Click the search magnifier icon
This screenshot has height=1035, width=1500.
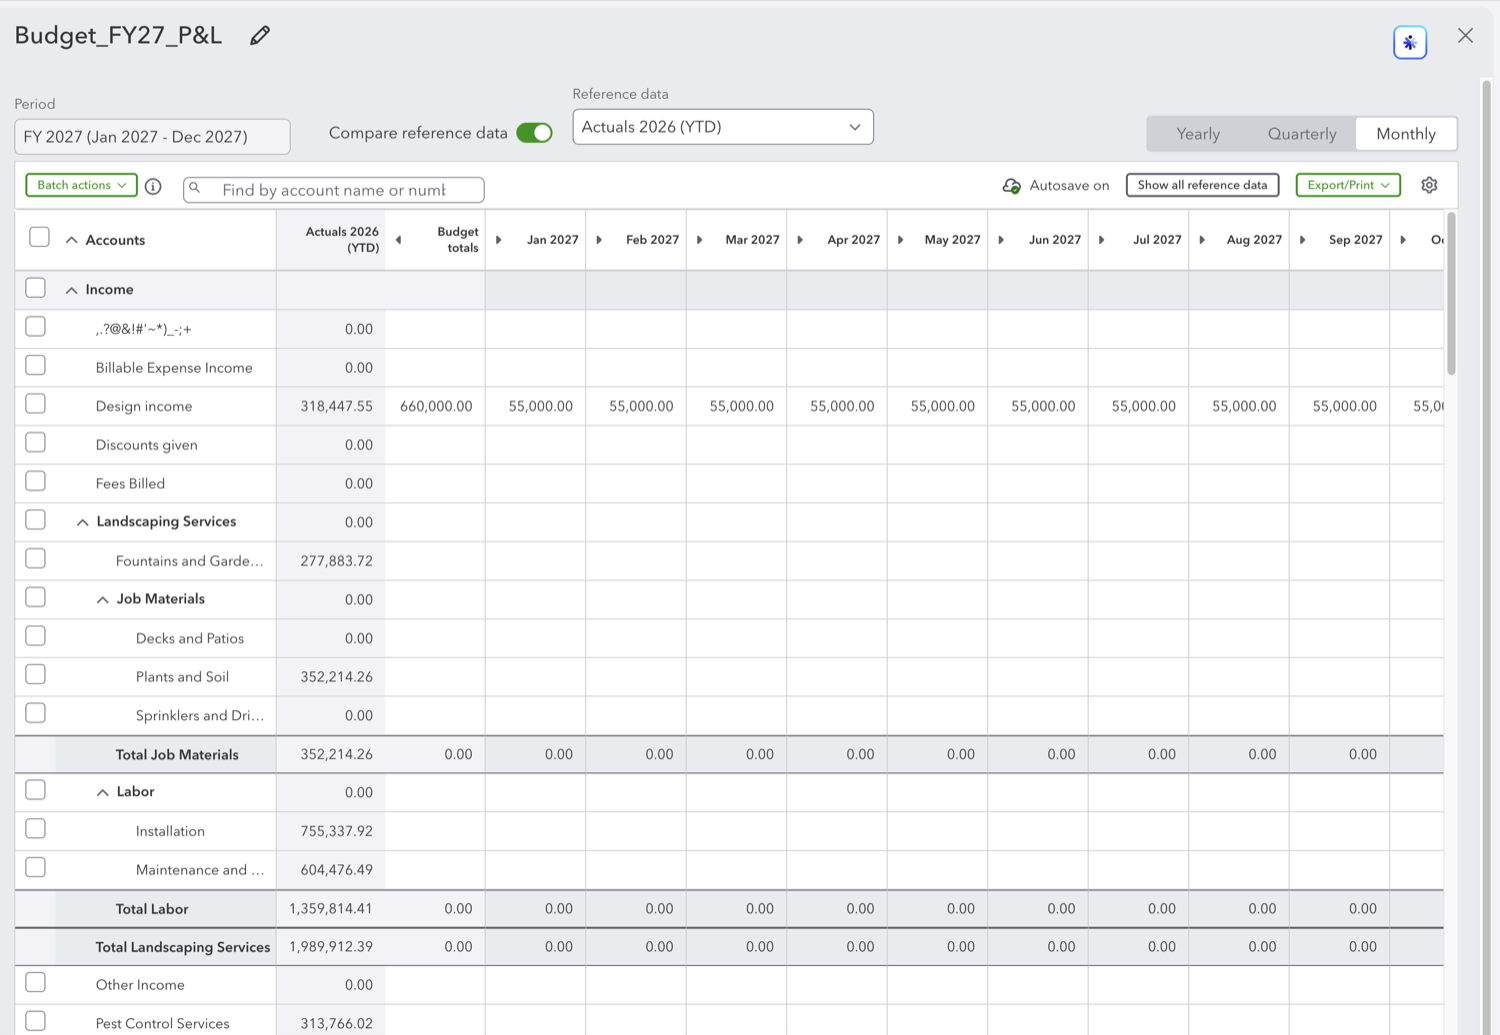click(x=195, y=188)
